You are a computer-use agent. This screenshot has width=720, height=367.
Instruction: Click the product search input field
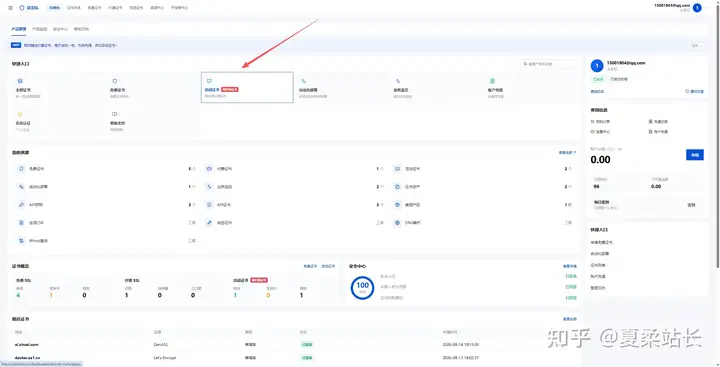pos(549,64)
